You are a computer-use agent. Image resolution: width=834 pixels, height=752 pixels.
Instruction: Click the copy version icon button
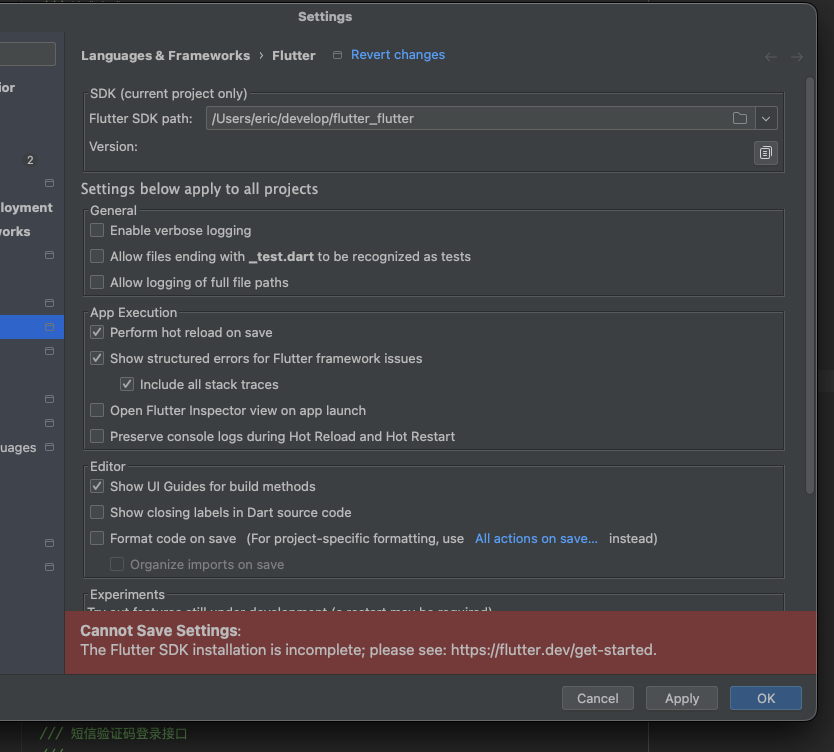pyautogui.click(x=765, y=153)
